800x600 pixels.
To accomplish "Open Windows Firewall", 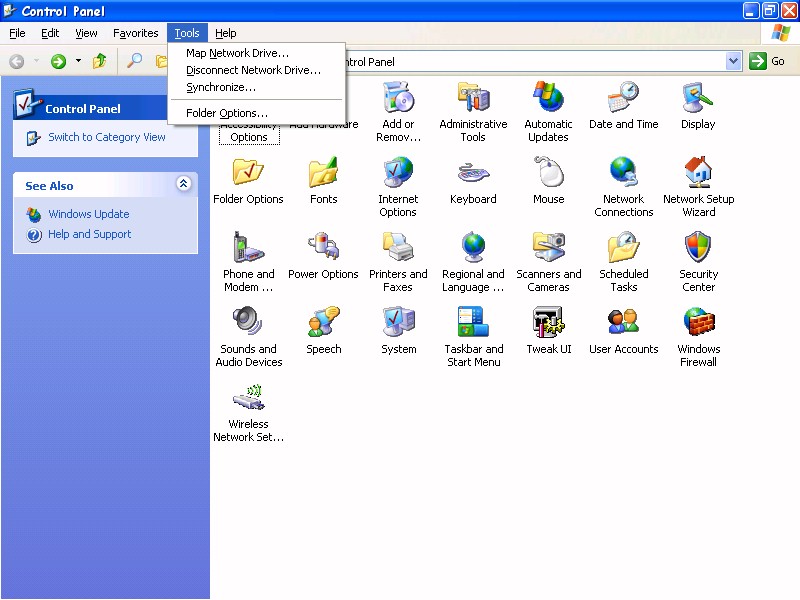I will coord(698,337).
